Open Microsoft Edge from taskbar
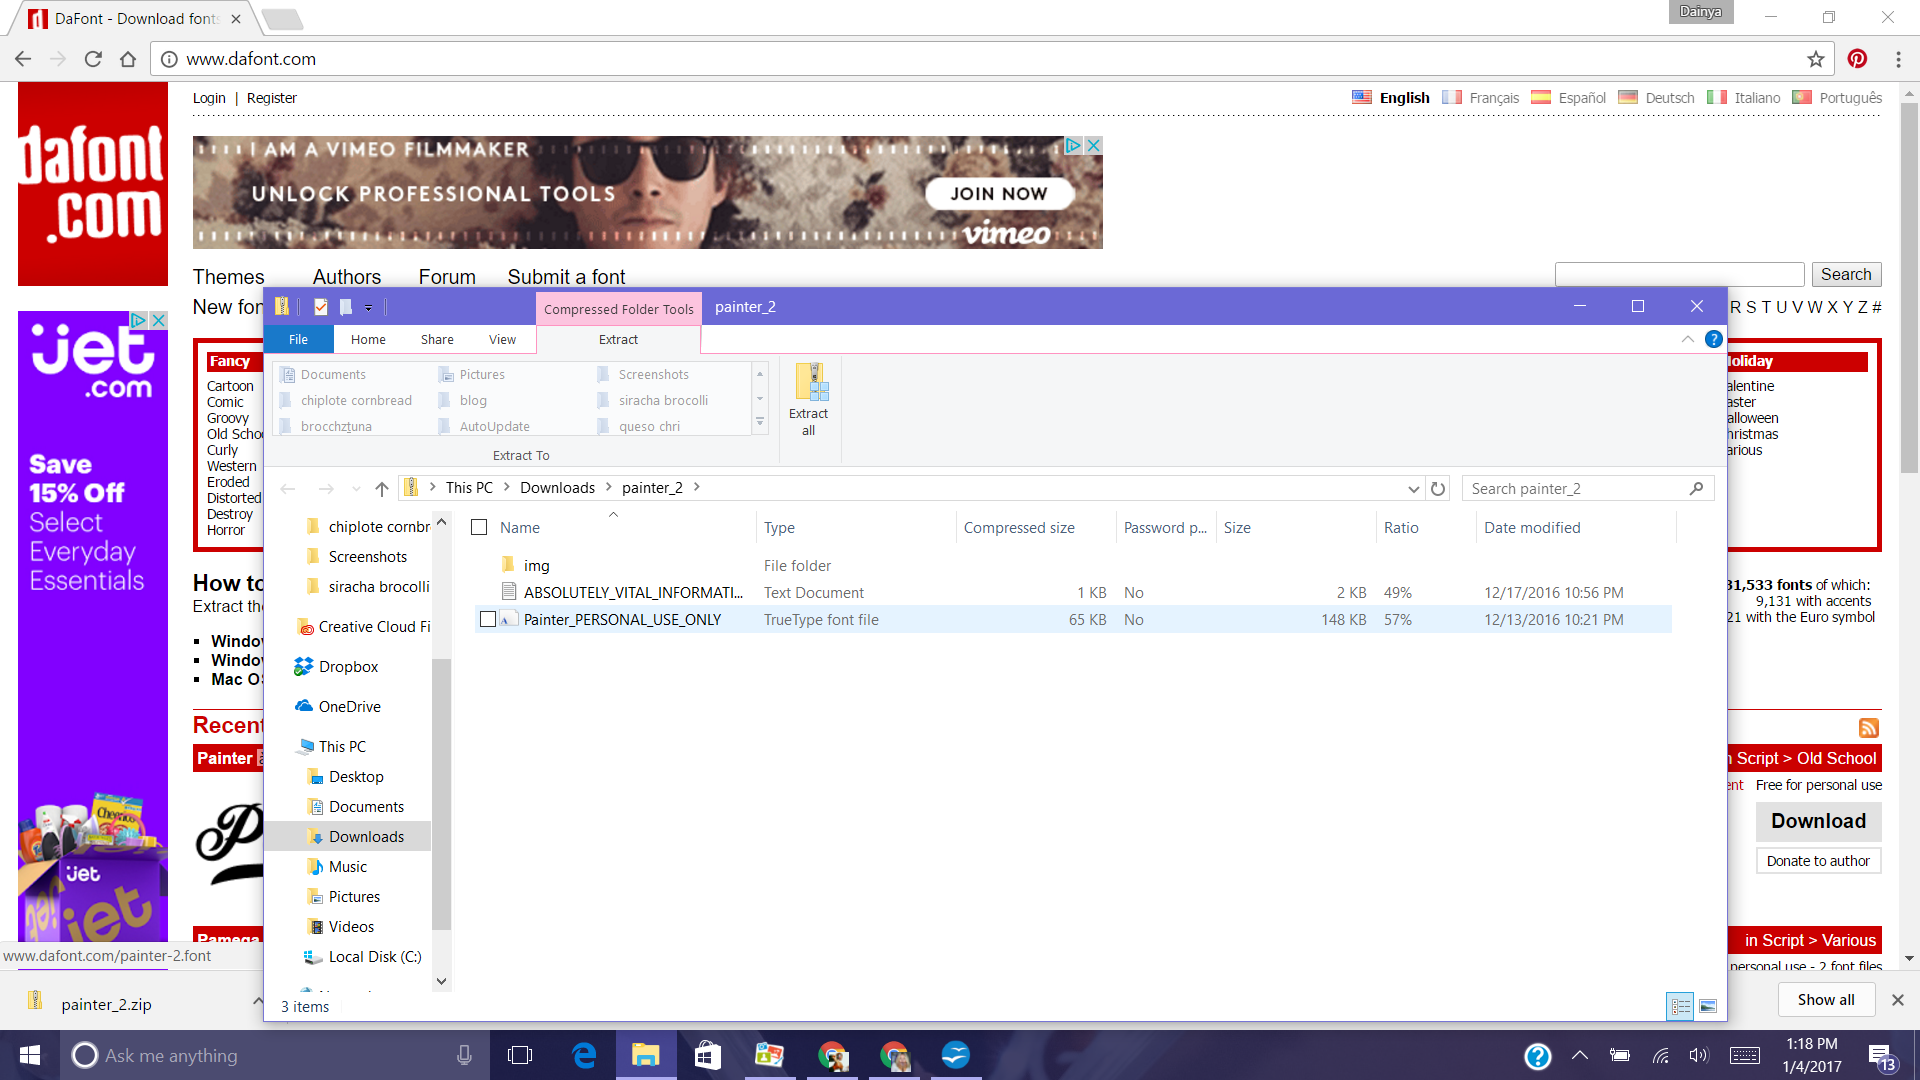The height and width of the screenshot is (1080, 1920). [584, 1055]
